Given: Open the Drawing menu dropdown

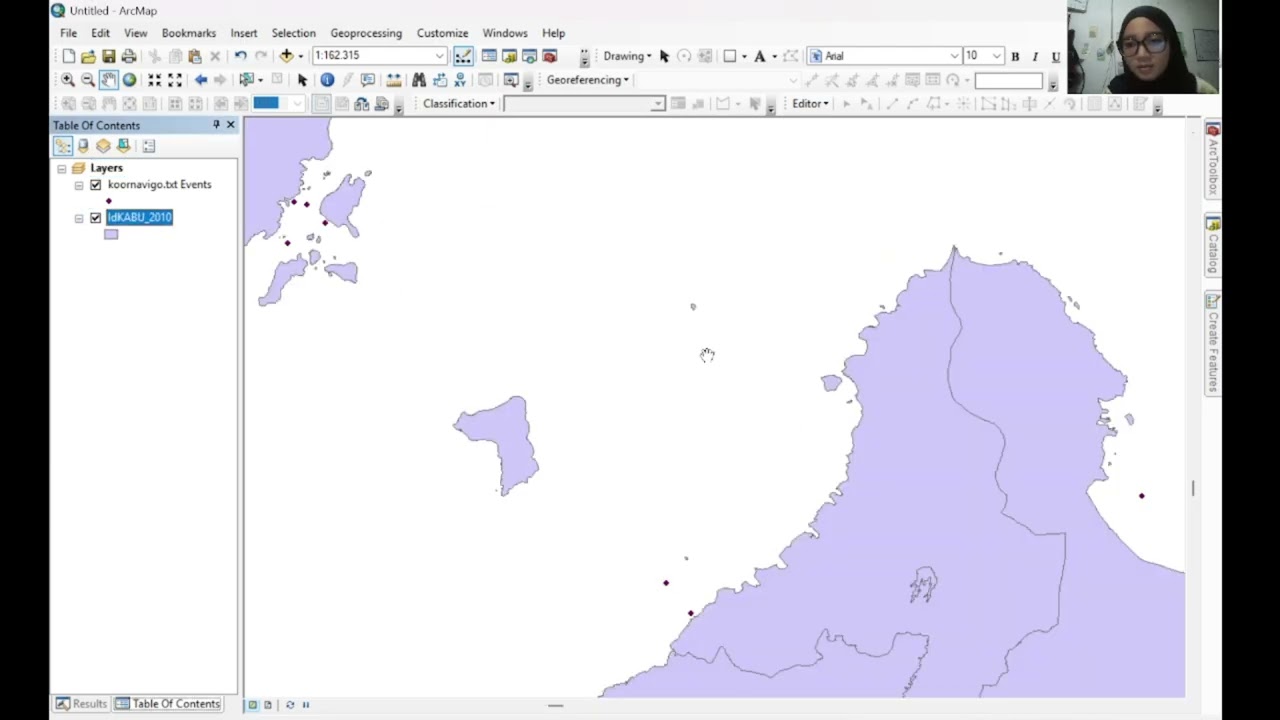Looking at the screenshot, I should (627, 56).
